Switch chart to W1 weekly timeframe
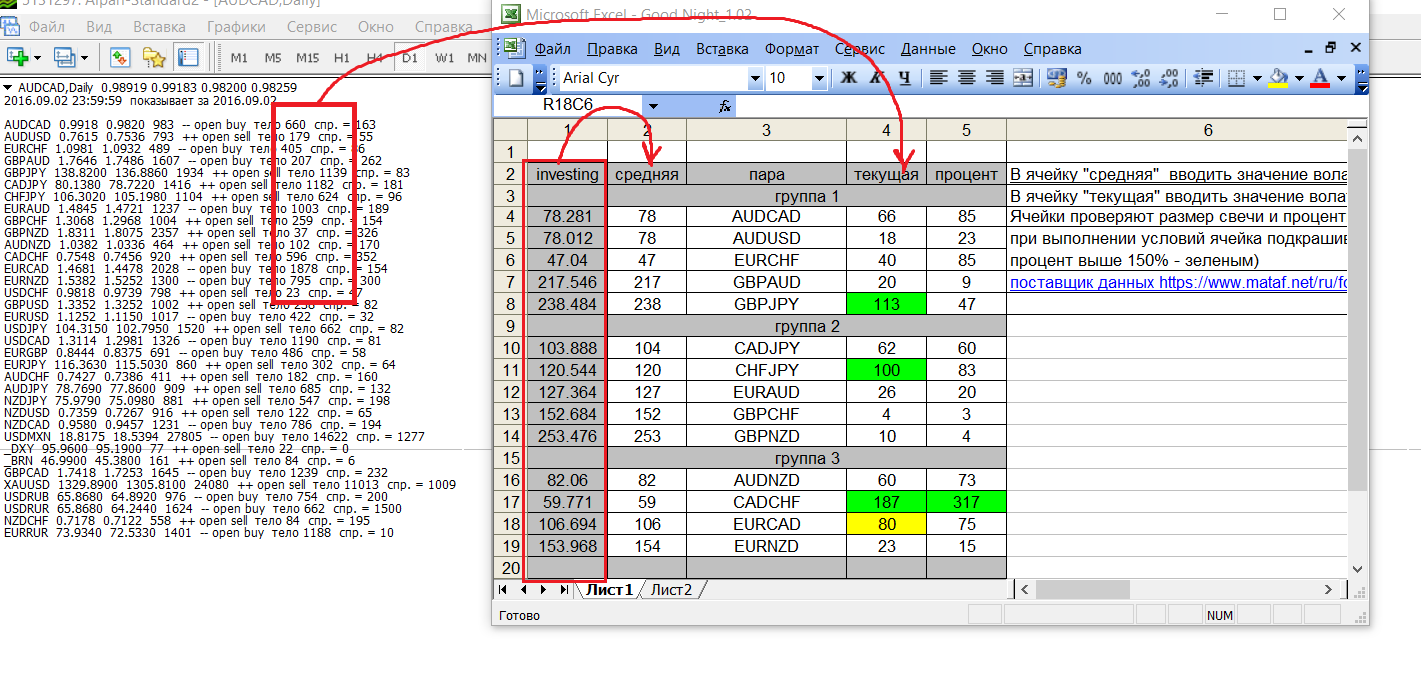The image size is (1421, 675). click(x=444, y=58)
